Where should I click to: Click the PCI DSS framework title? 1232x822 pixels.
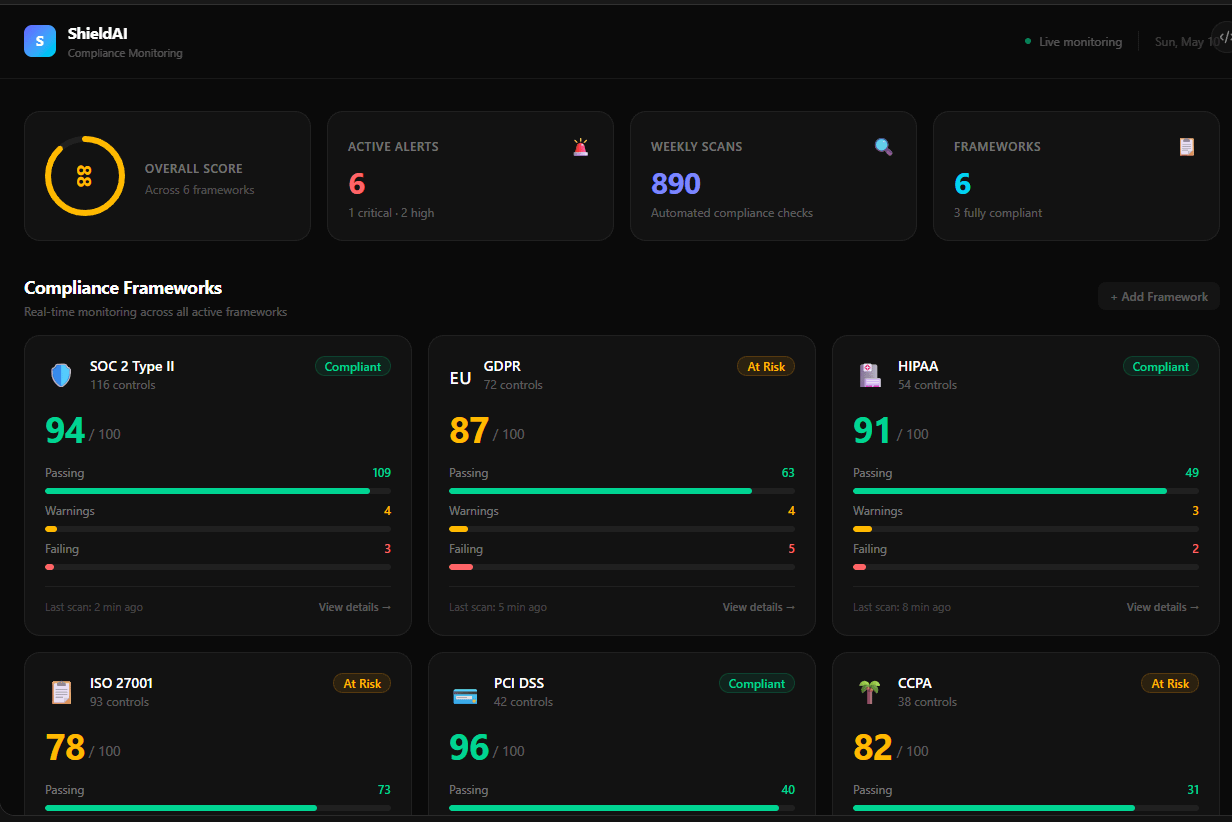(x=519, y=683)
